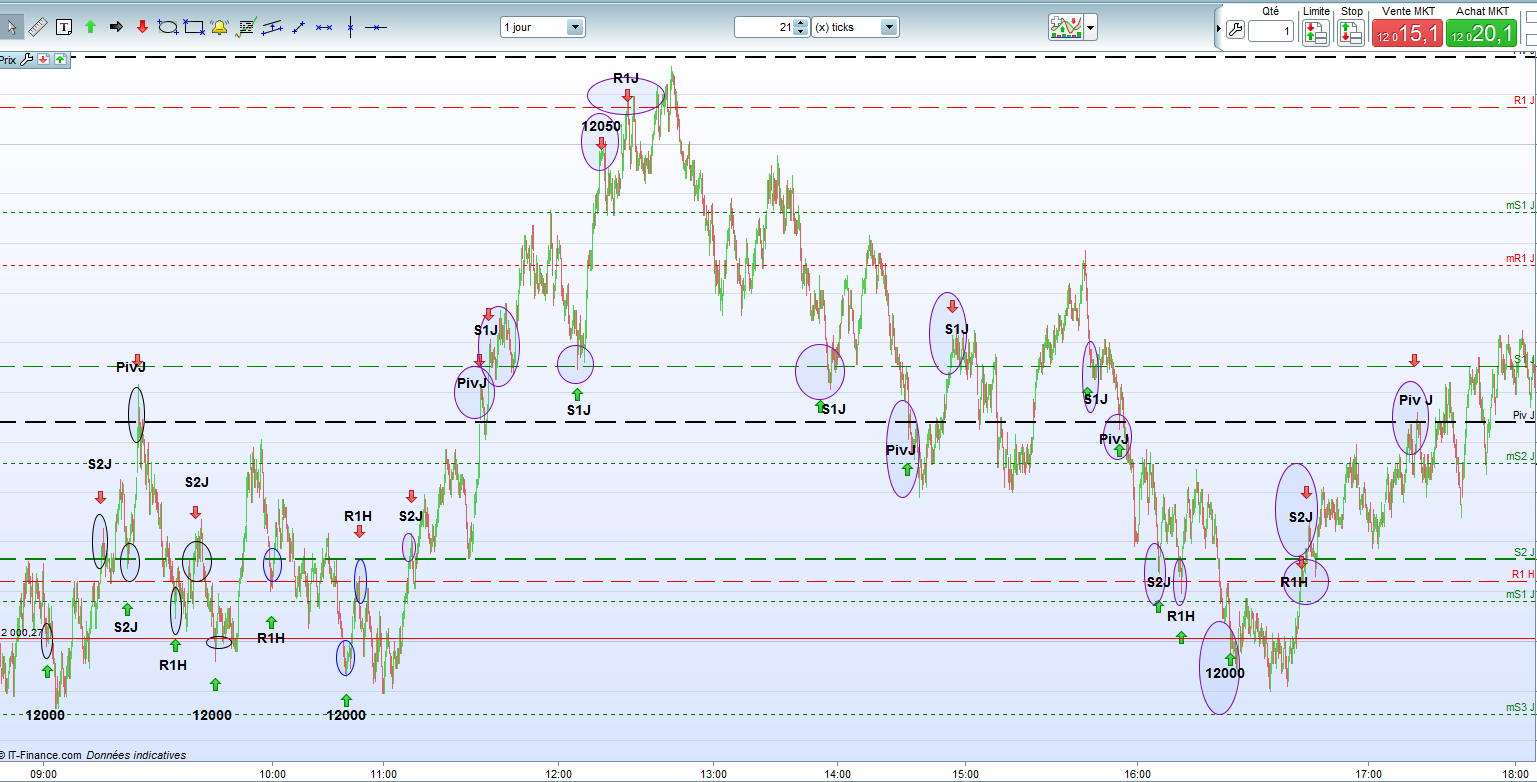The width and height of the screenshot is (1537, 782).
Task: Choose the red down arrow drawing tool
Action: tap(142, 27)
